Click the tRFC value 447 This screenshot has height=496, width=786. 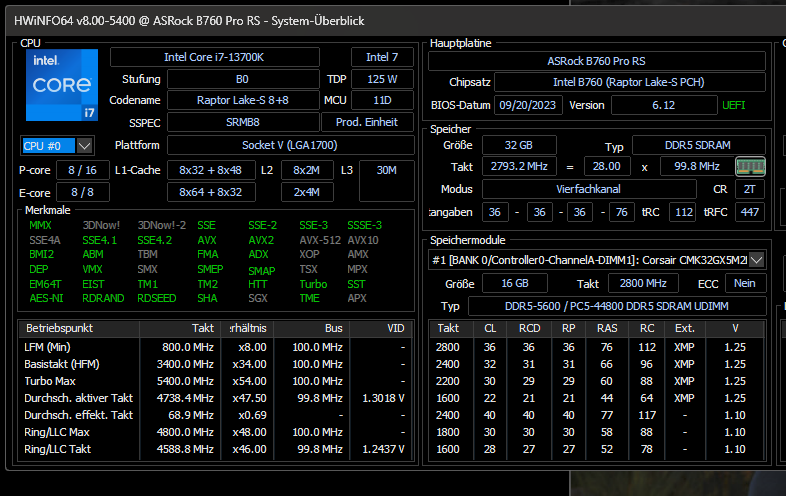(750, 213)
